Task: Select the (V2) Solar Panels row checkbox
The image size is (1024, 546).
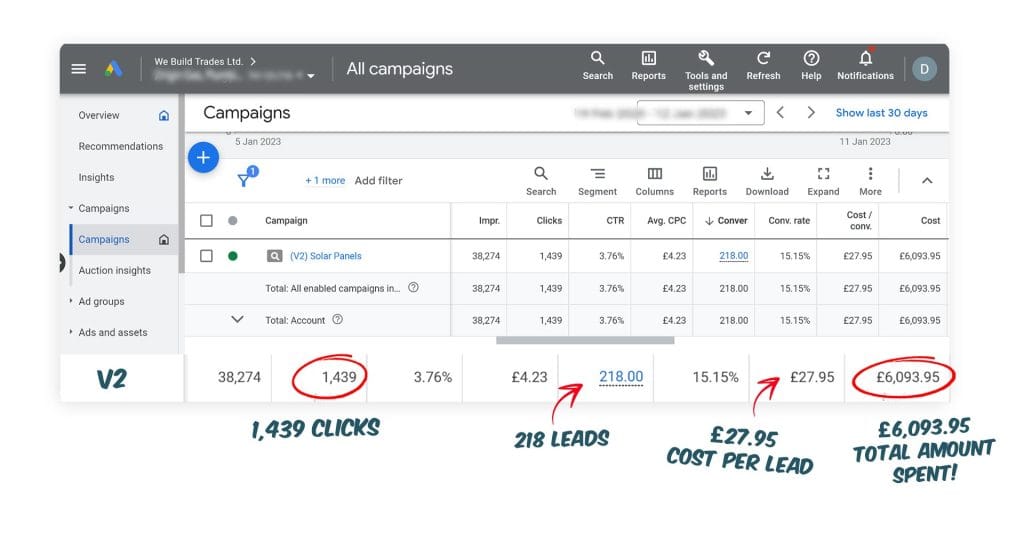Action: point(206,256)
